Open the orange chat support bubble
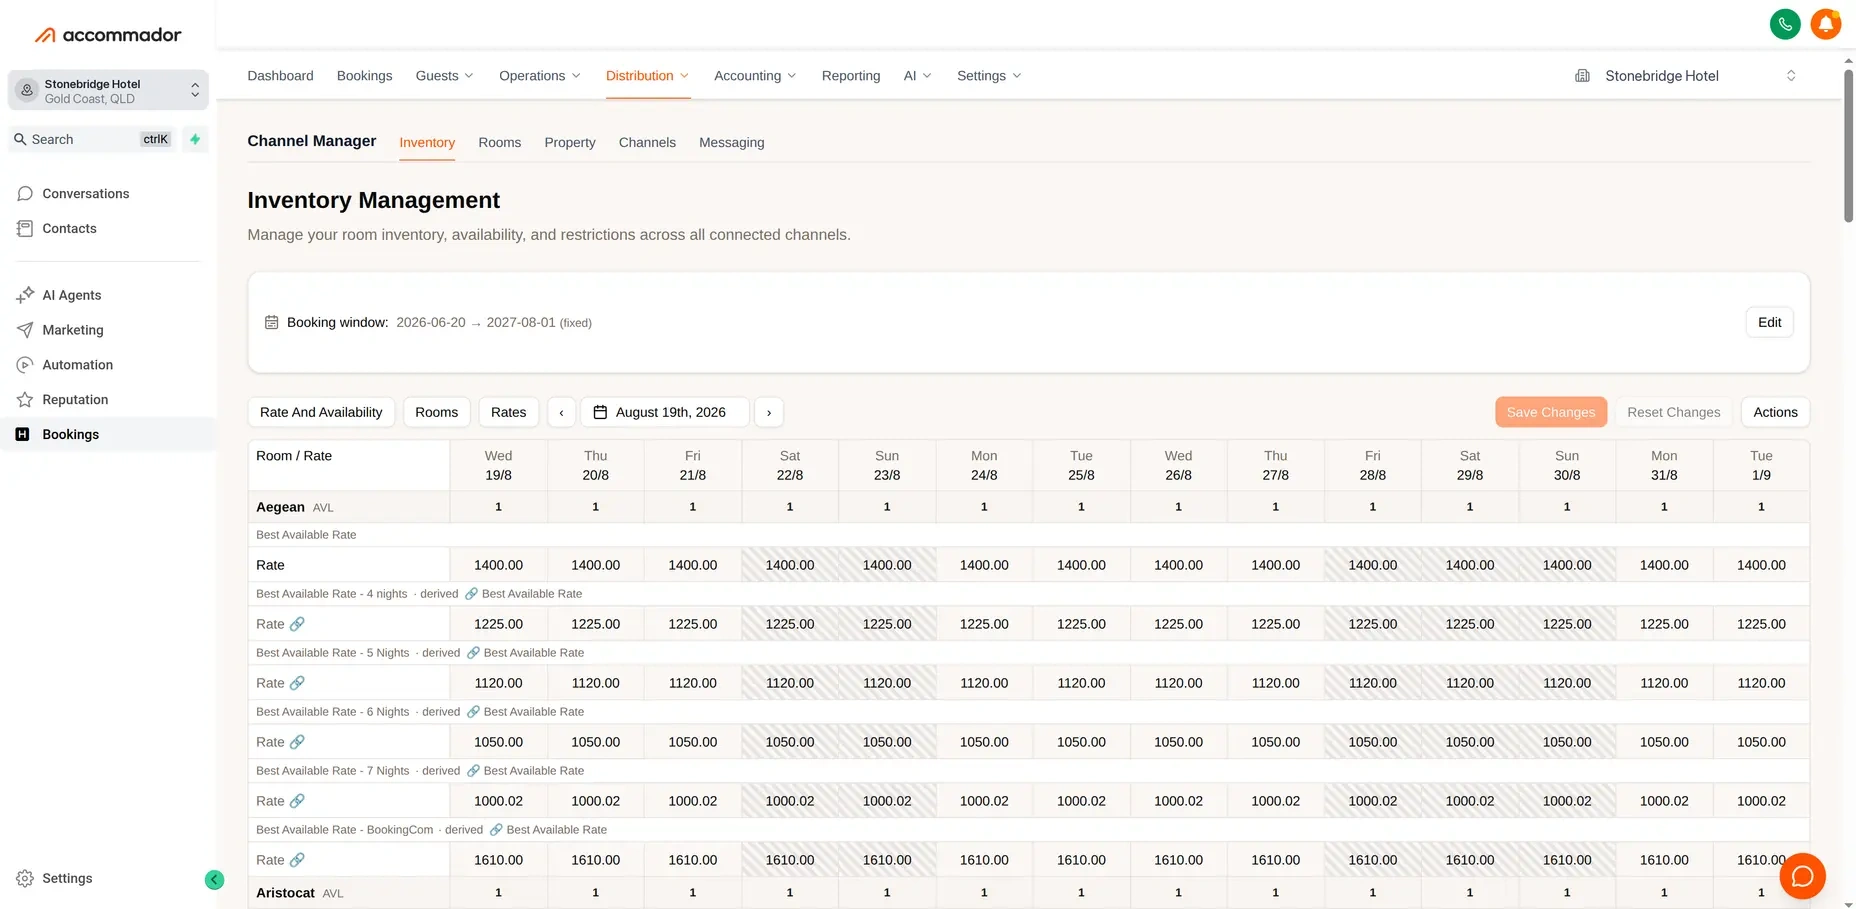The width and height of the screenshot is (1856, 909). tap(1803, 876)
